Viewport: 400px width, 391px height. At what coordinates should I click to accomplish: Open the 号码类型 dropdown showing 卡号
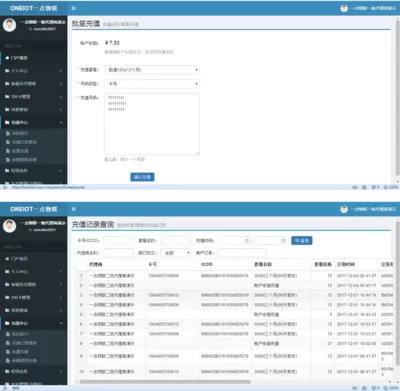[x=152, y=84]
